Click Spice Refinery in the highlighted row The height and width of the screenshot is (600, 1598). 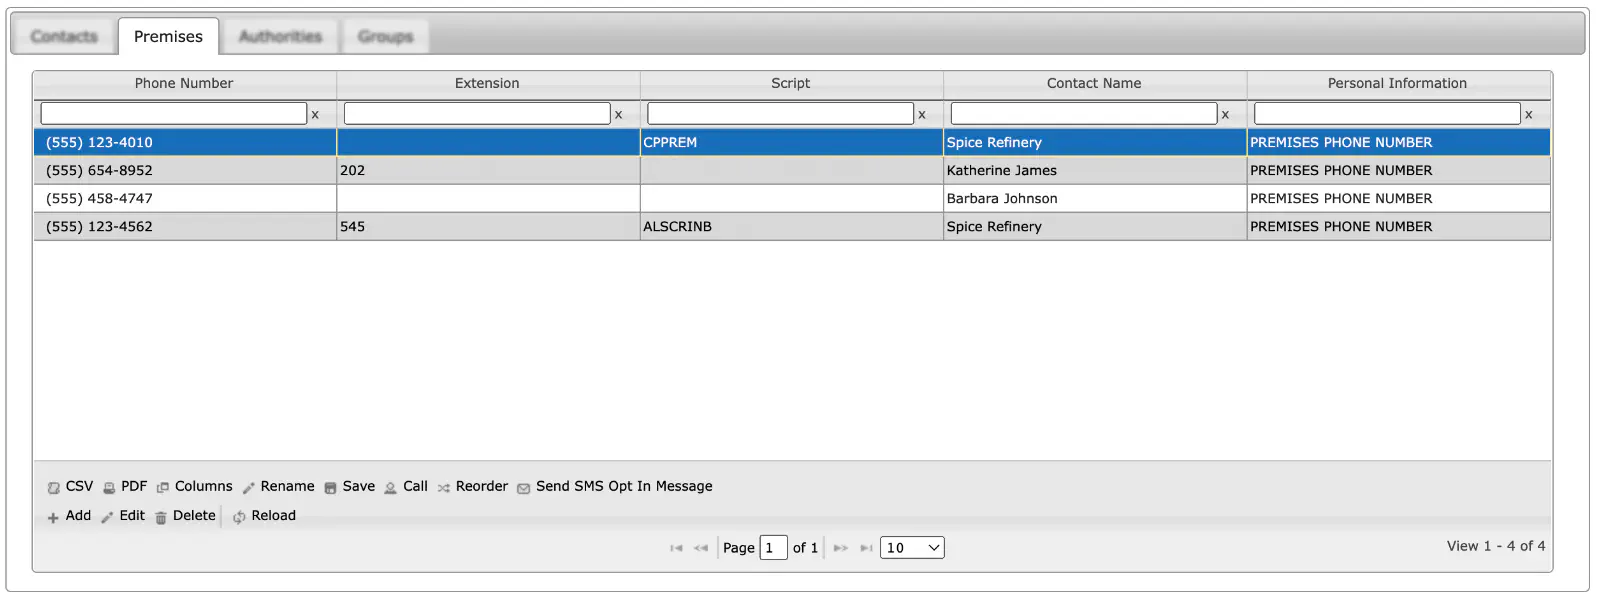(994, 143)
